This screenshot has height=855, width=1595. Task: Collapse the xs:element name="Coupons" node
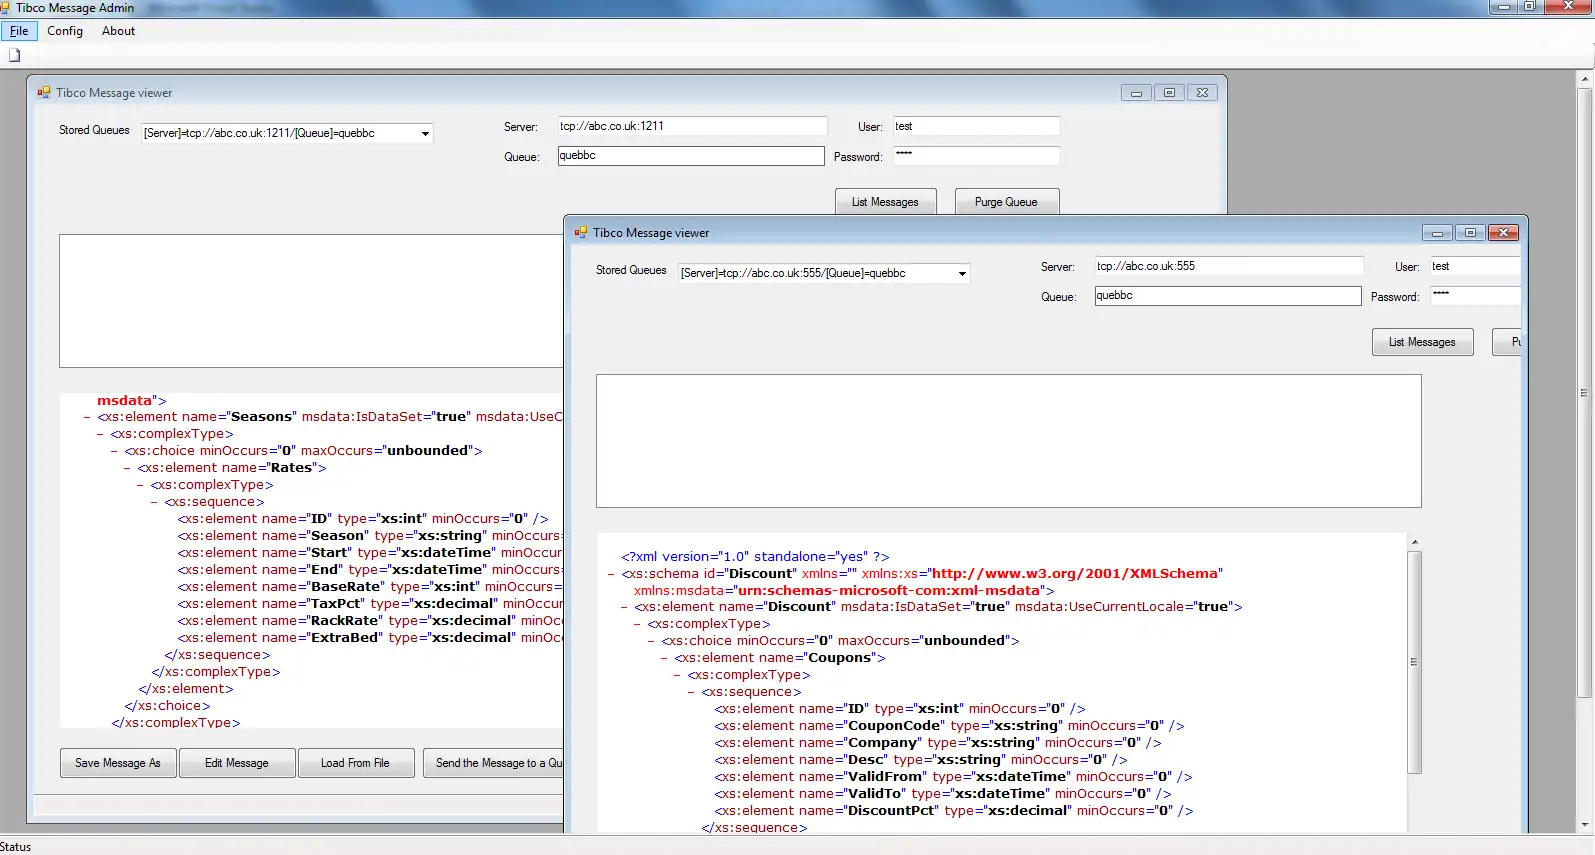tap(664, 658)
